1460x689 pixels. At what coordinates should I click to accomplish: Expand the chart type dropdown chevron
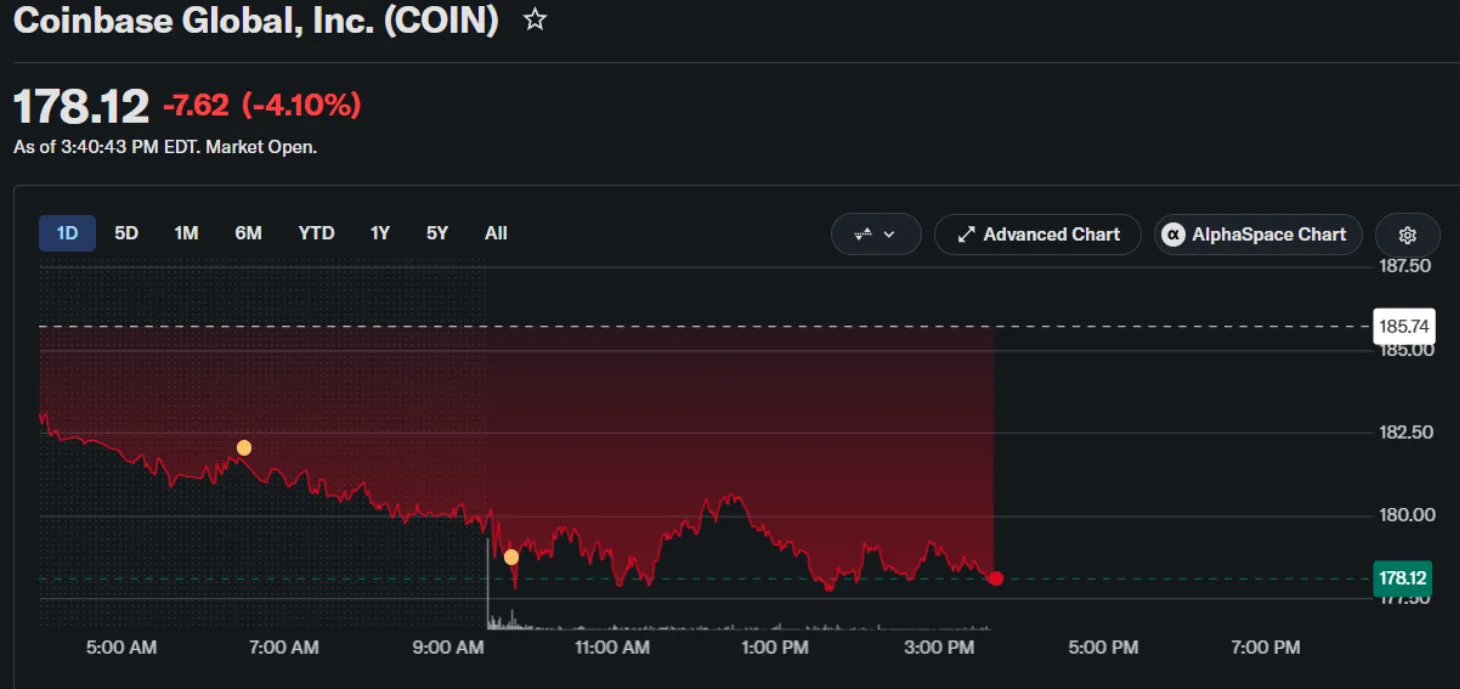click(x=889, y=235)
